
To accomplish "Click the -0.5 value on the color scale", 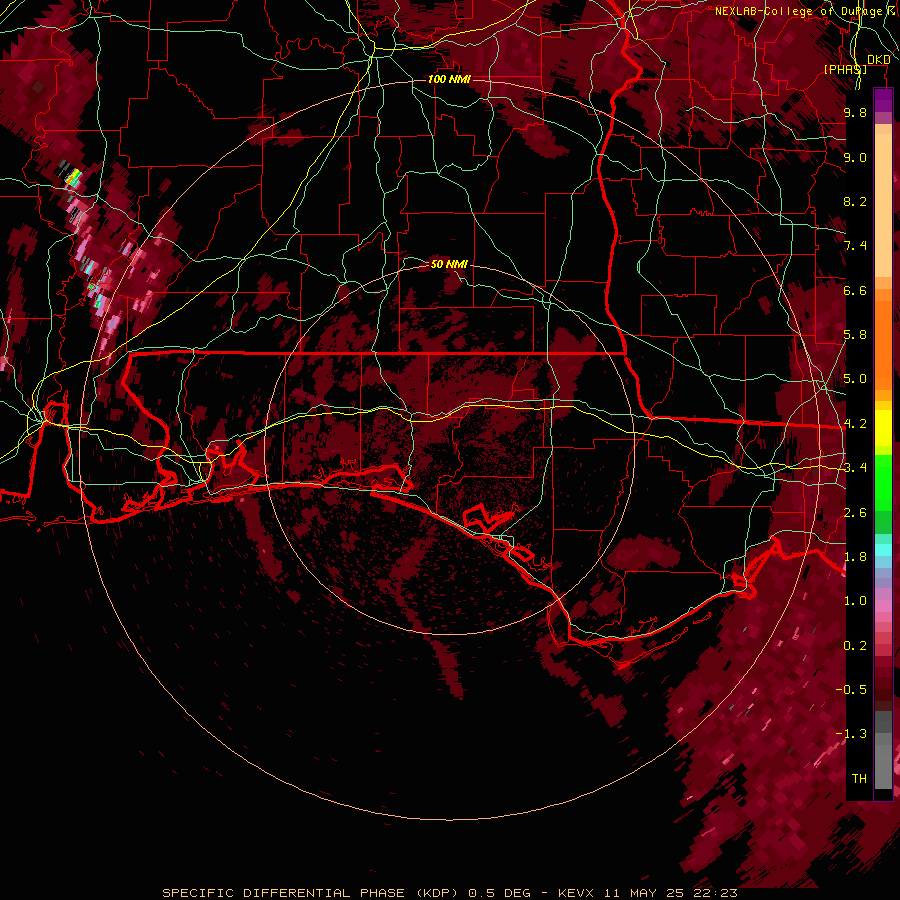I will point(851,690).
